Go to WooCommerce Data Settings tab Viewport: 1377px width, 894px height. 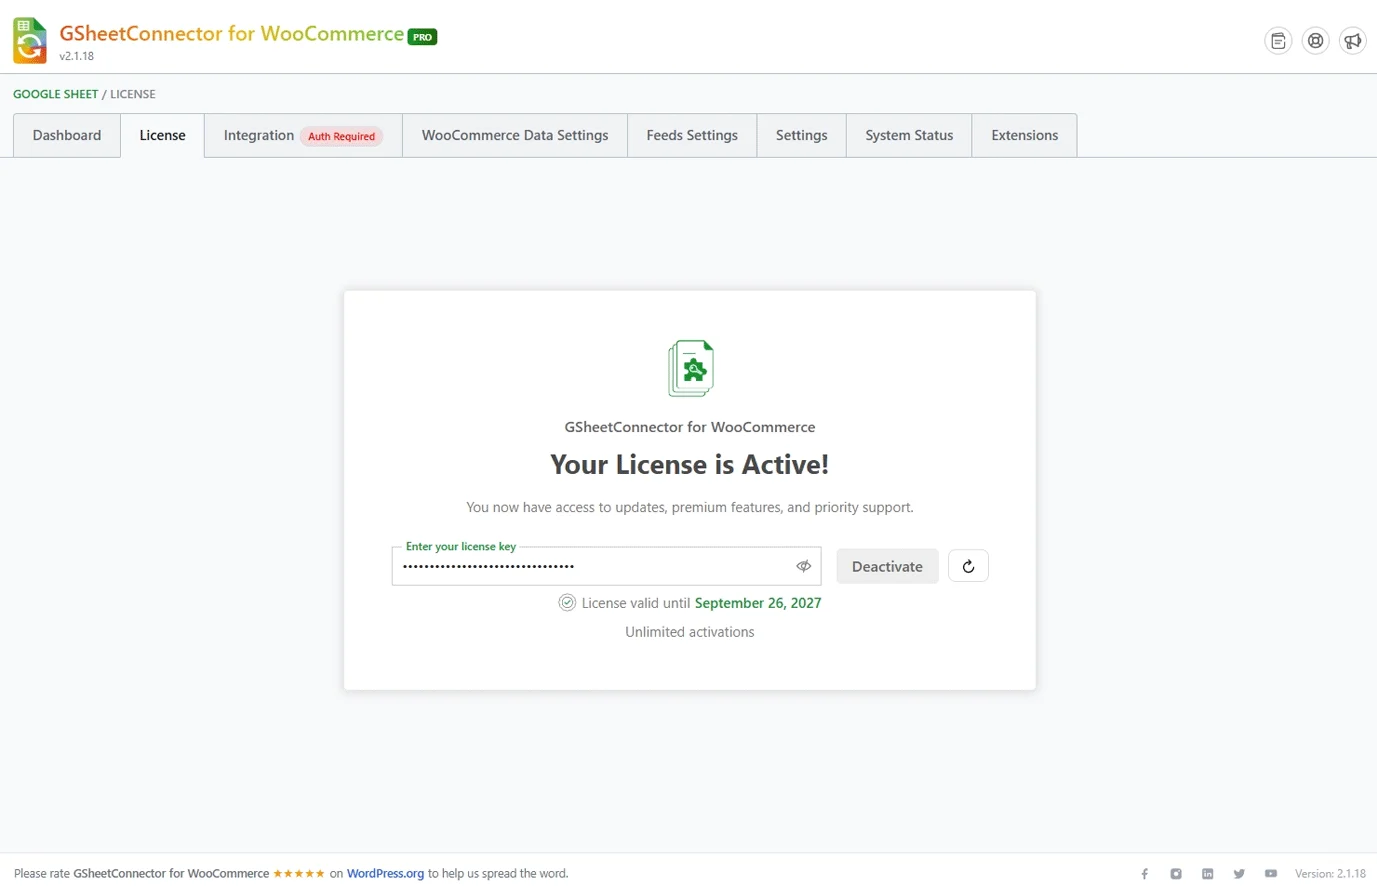515,135
